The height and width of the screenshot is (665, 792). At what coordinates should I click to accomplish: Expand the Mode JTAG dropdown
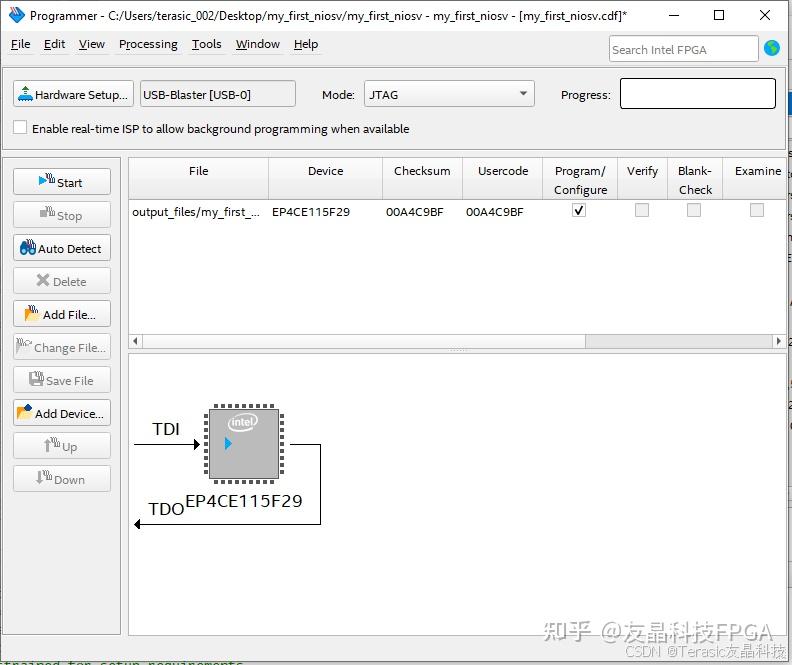449,94
